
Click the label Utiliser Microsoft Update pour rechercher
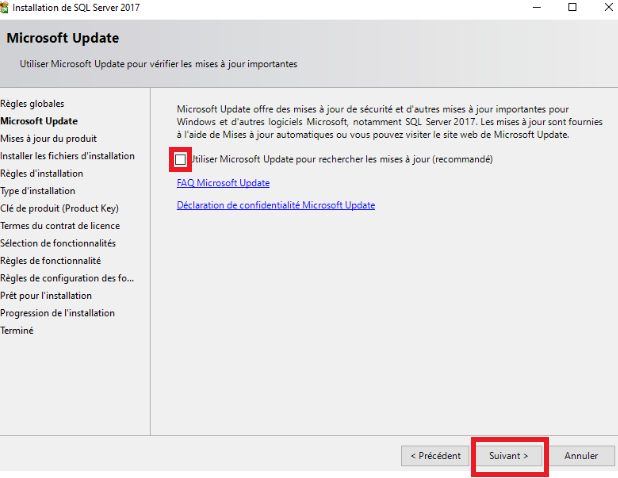pyautogui.click(x=342, y=159)
